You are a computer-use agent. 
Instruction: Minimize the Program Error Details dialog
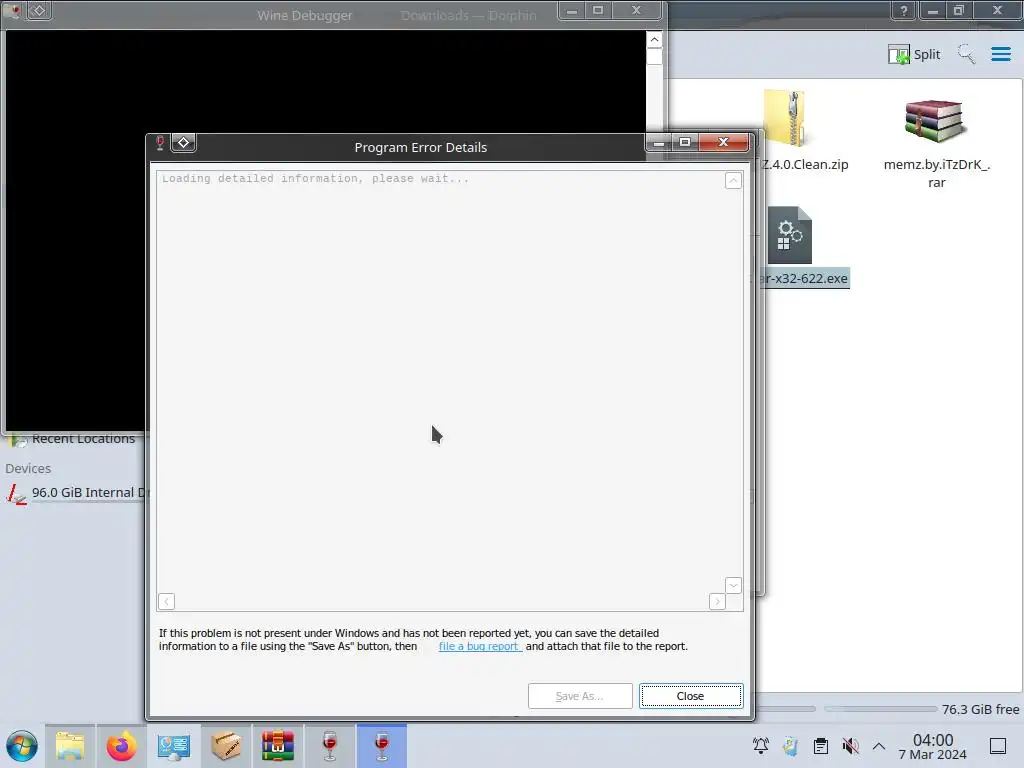point(659,142)
